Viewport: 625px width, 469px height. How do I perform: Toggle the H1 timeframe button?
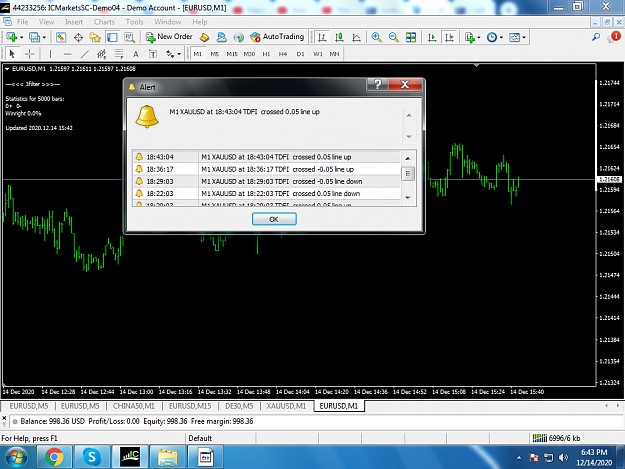(266, 54)
